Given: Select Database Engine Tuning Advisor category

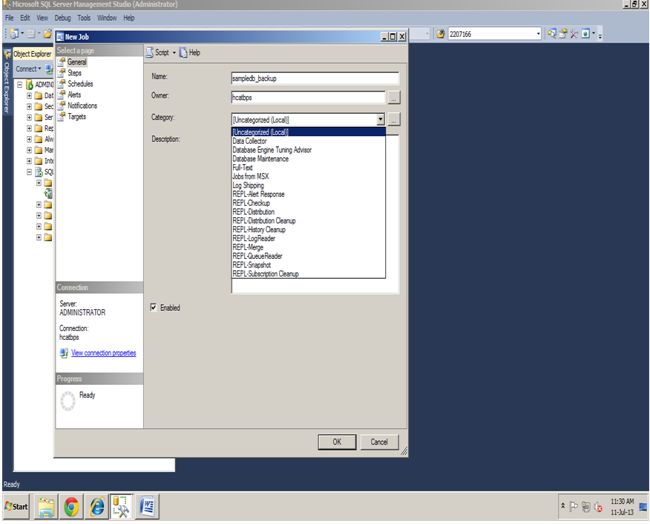Looking at the screenshot, I should tap(308, 150).
